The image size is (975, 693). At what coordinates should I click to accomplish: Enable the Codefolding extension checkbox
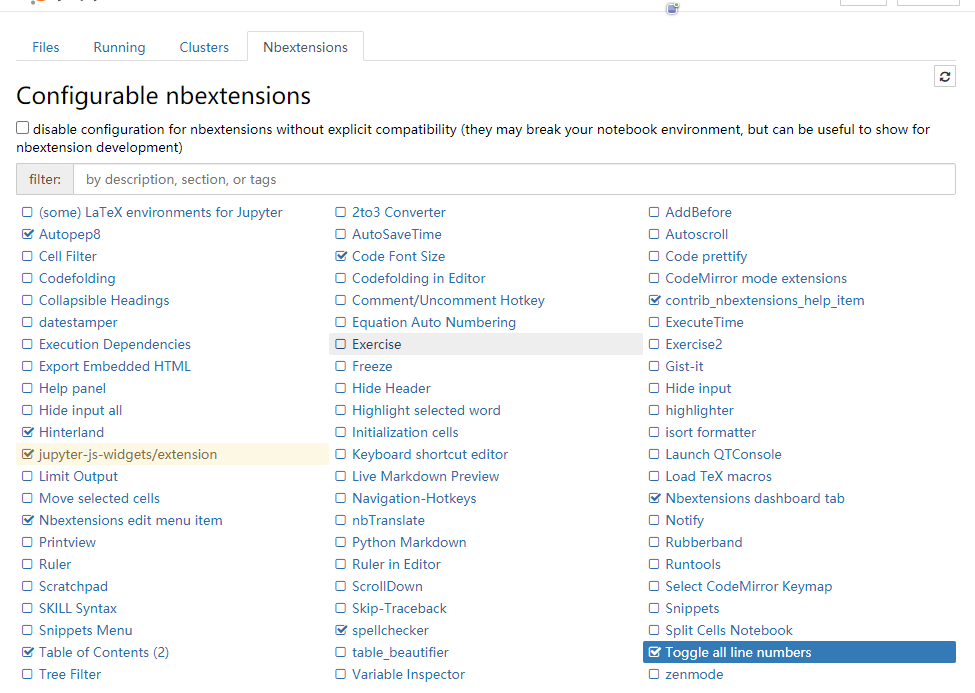(x=27, y=279)
